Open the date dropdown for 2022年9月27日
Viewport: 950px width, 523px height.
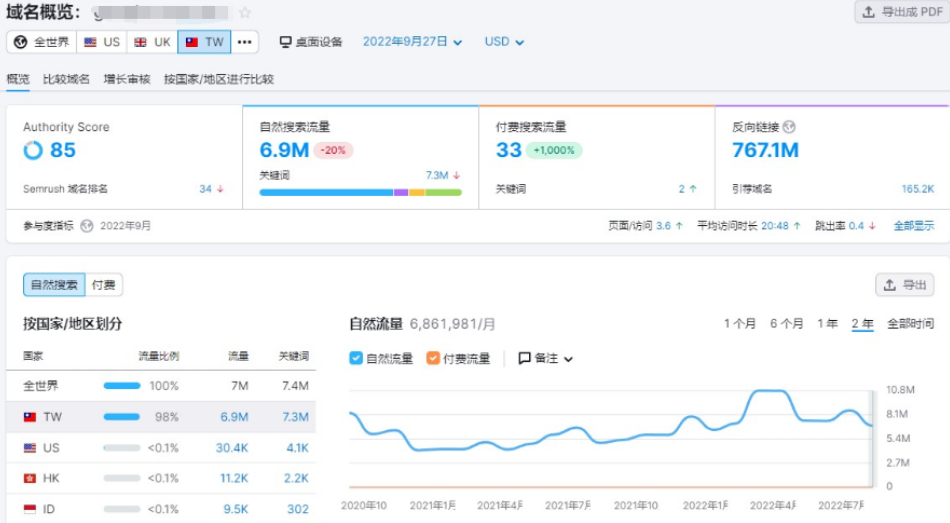[x=412, y=42]
